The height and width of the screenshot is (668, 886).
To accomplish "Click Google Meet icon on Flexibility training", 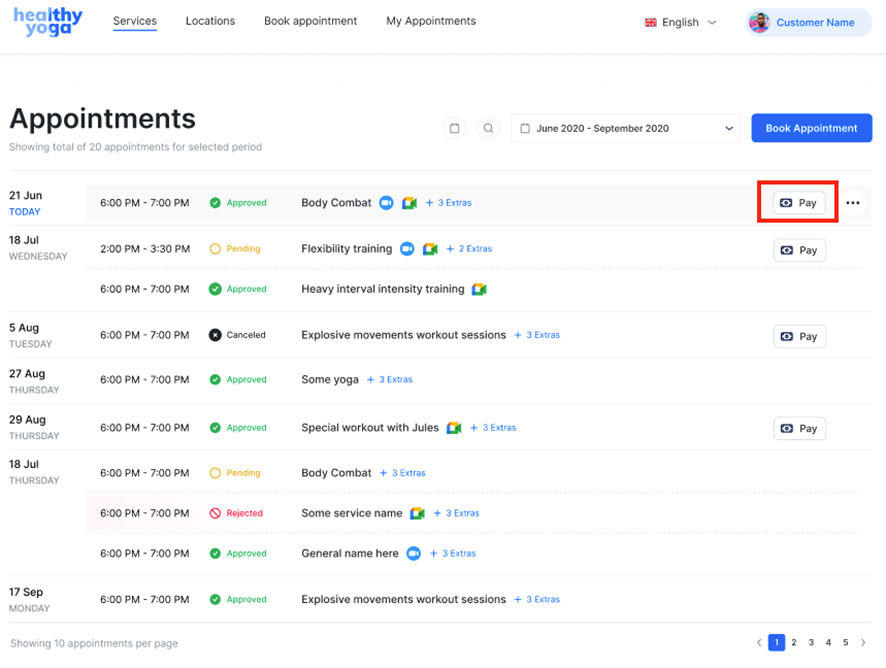I will coord(430,249).
